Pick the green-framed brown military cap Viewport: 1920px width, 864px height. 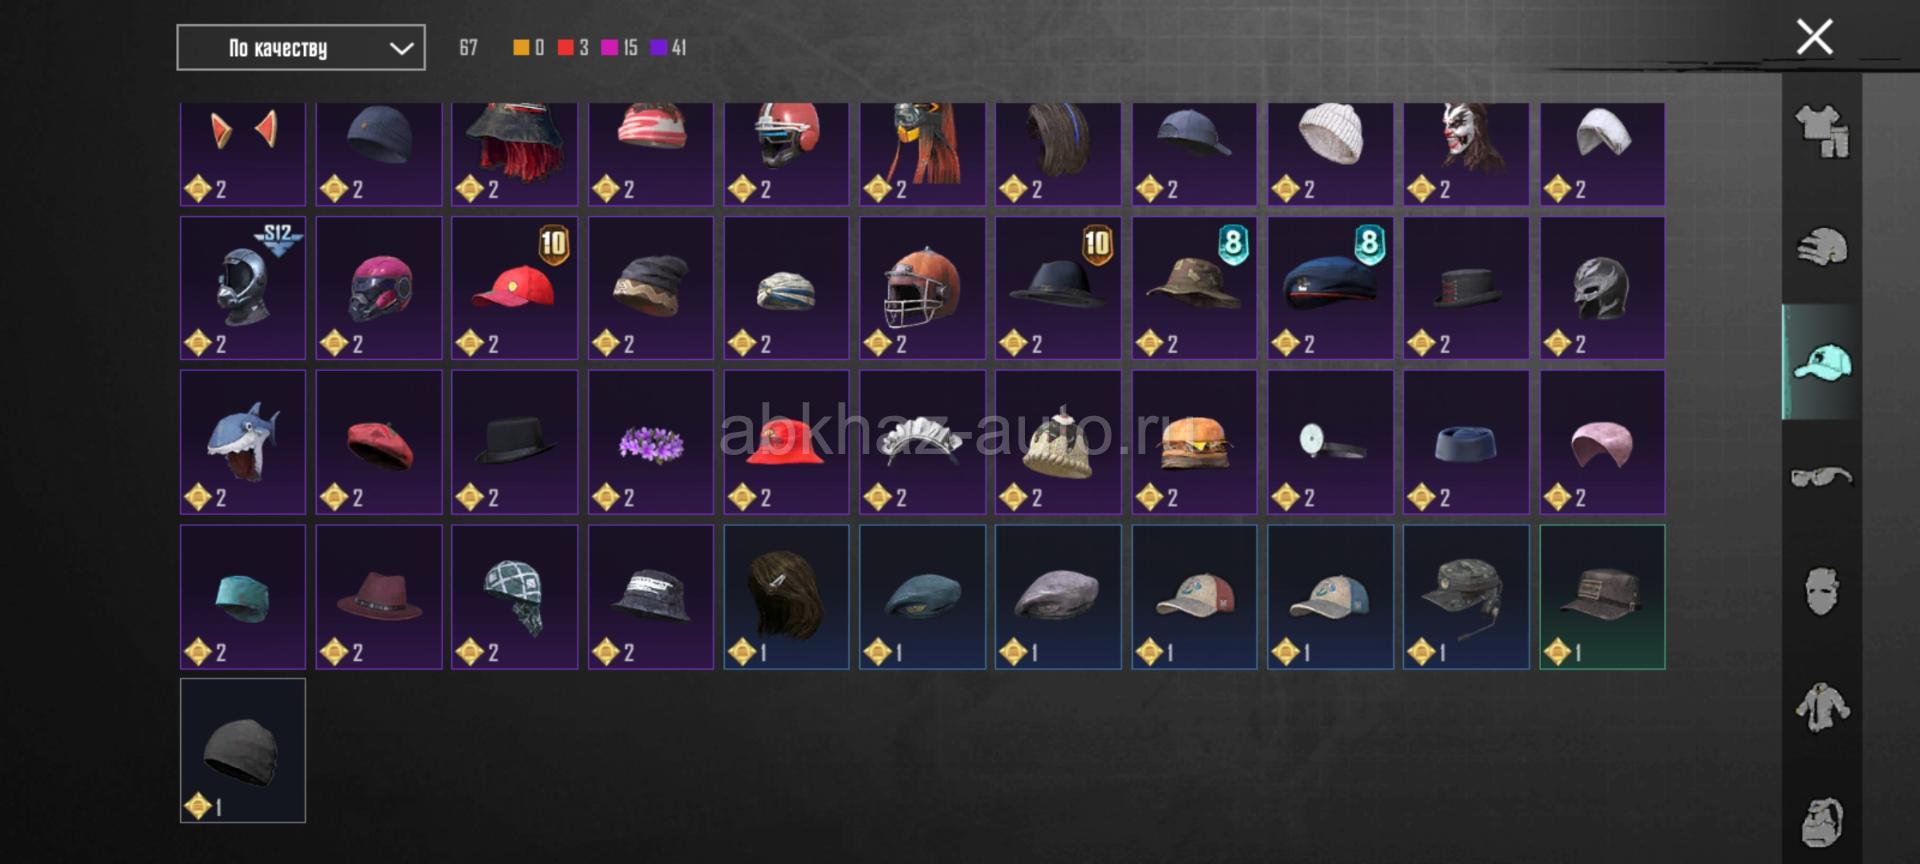tap(1602, 597)
